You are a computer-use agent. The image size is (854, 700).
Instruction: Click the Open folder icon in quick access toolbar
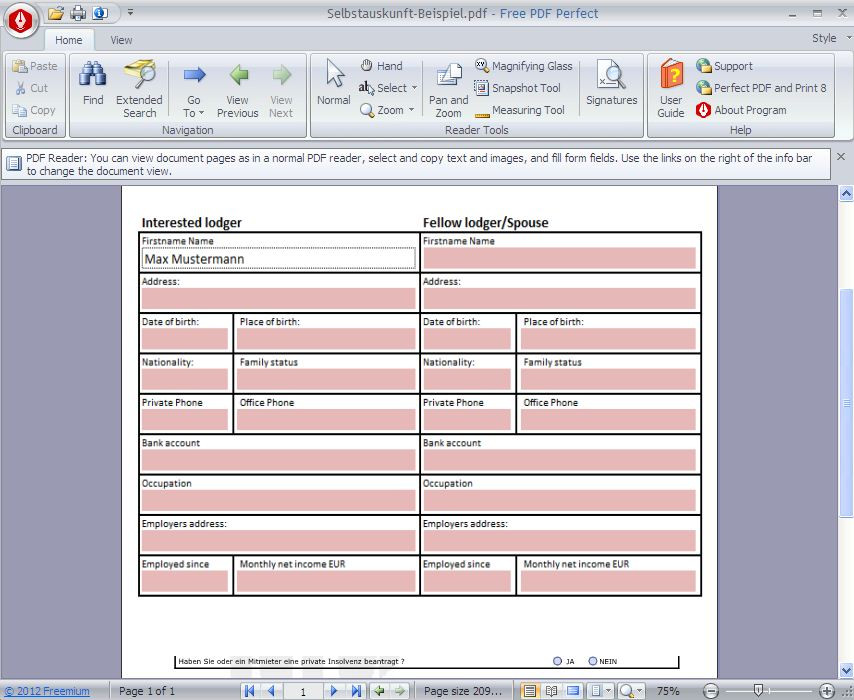point(56,13)
